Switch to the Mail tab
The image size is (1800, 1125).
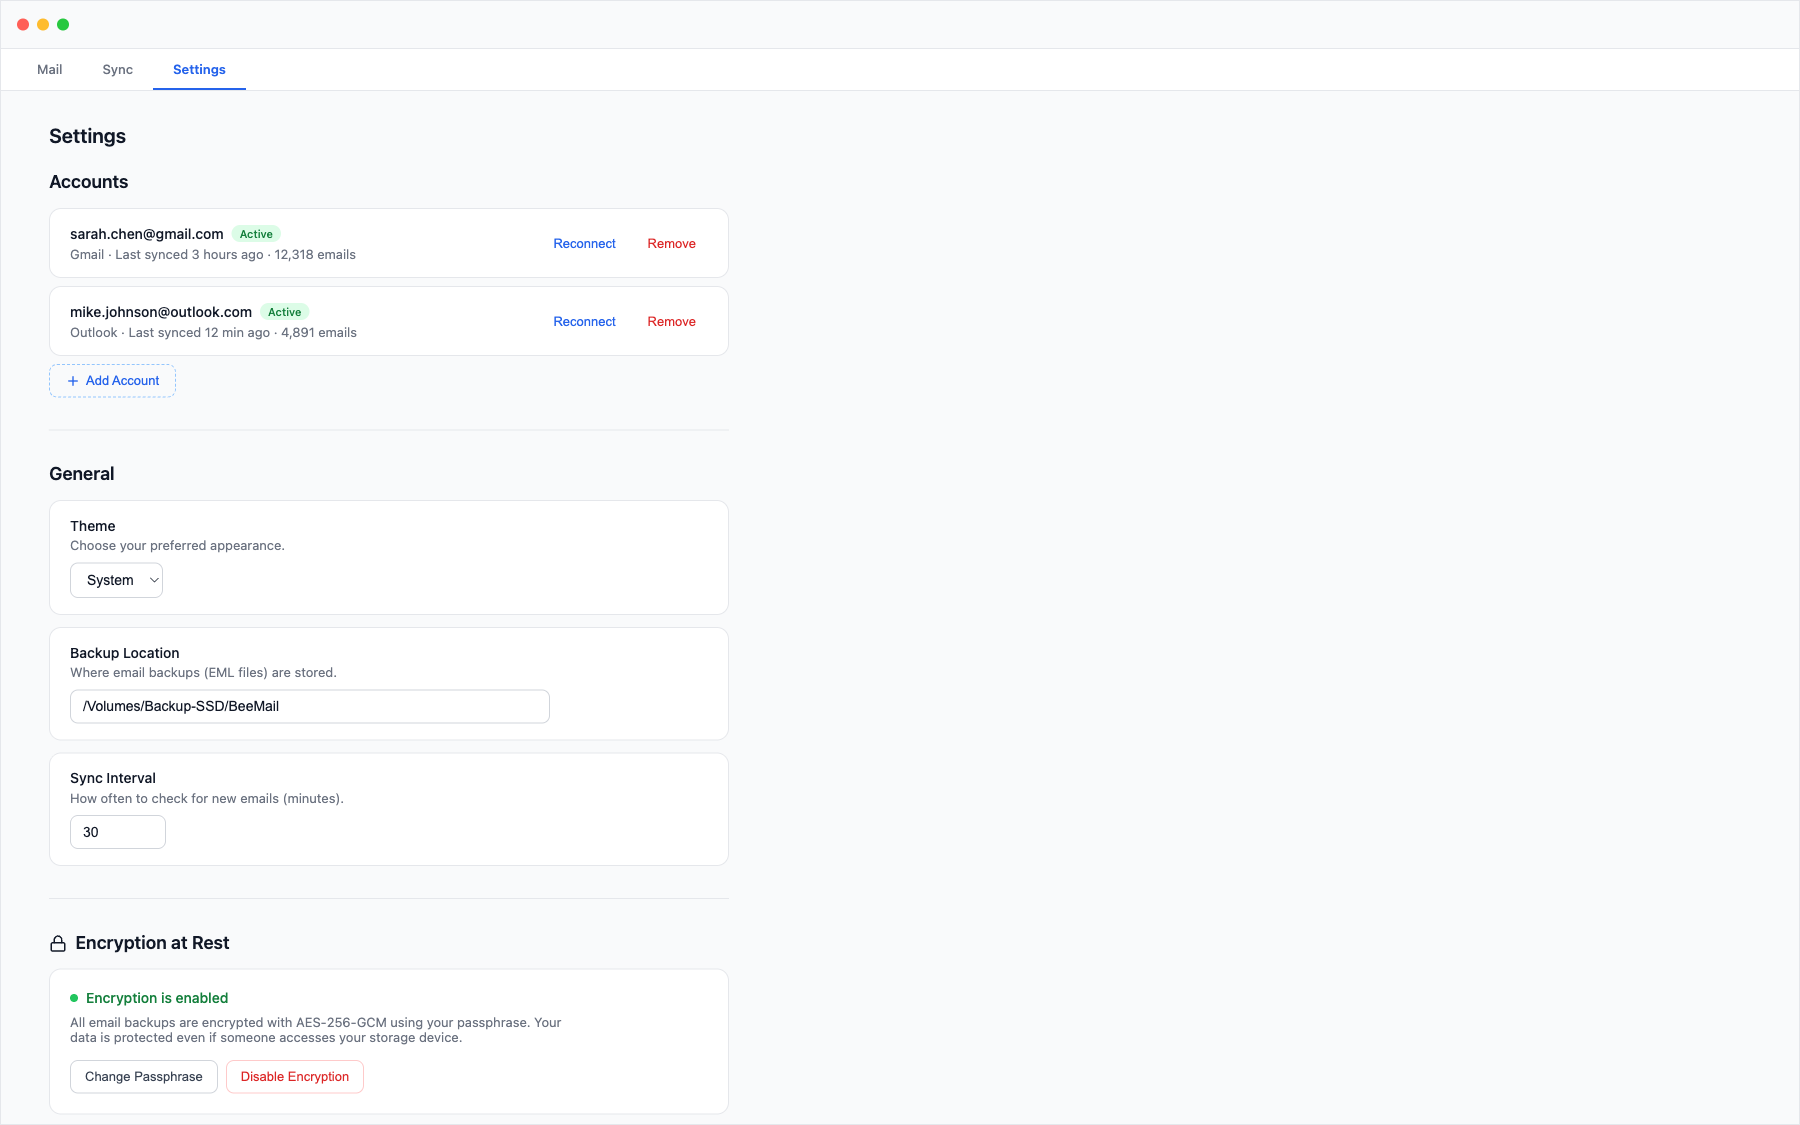click(49, 69)
